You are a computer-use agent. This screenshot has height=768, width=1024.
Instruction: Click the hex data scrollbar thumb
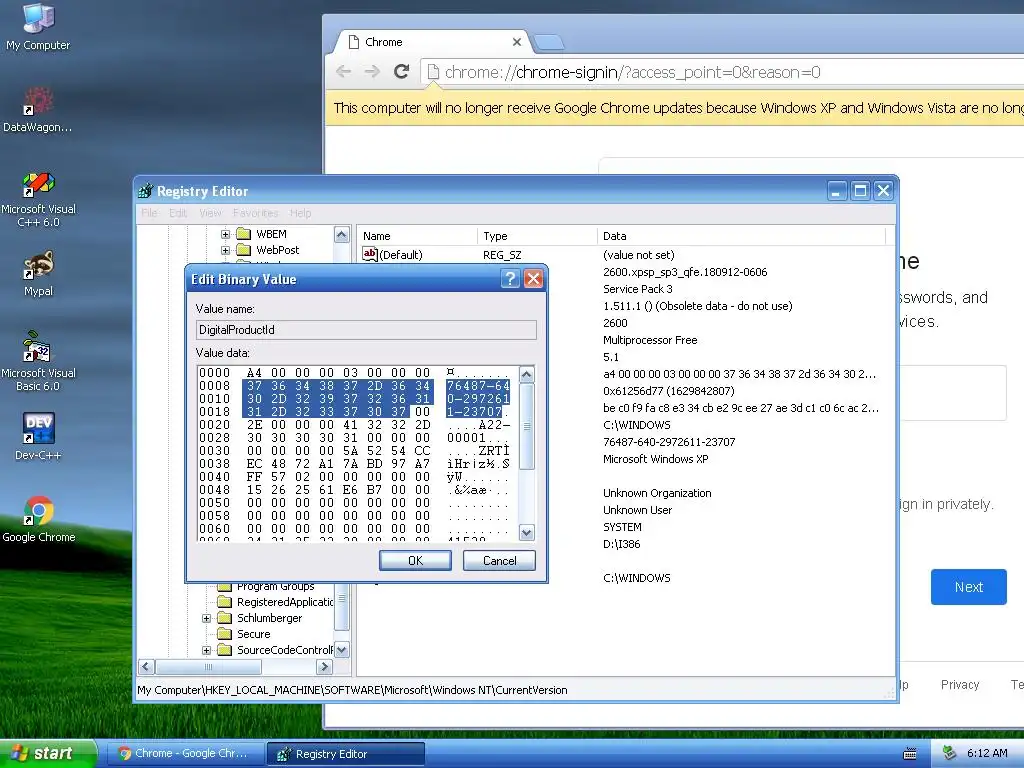[526, 426]
